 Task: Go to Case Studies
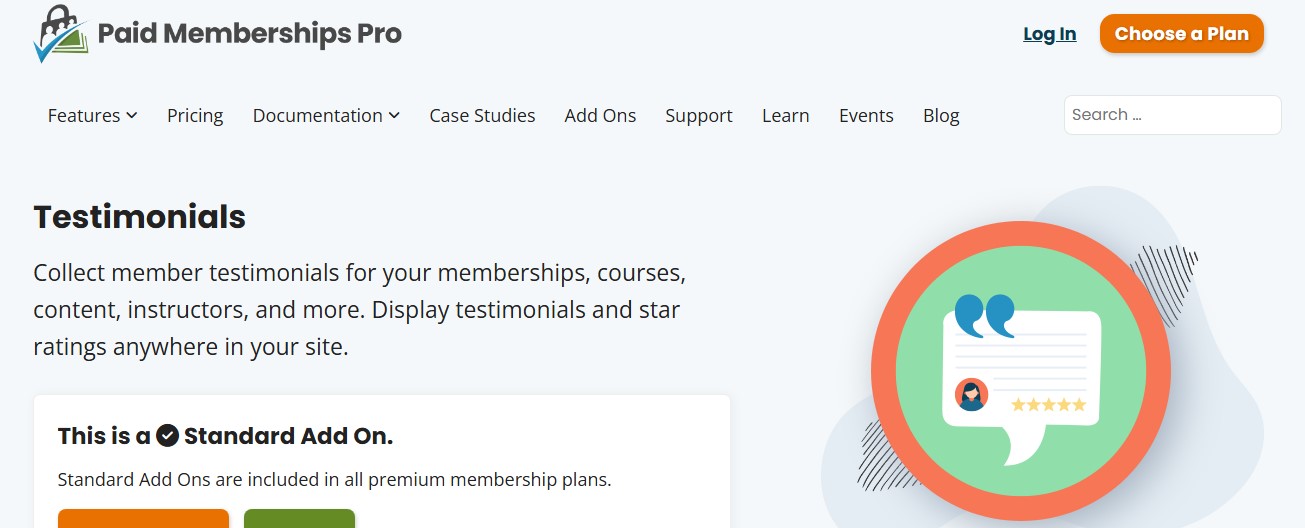pyautogui.click(x=482, y=116)
